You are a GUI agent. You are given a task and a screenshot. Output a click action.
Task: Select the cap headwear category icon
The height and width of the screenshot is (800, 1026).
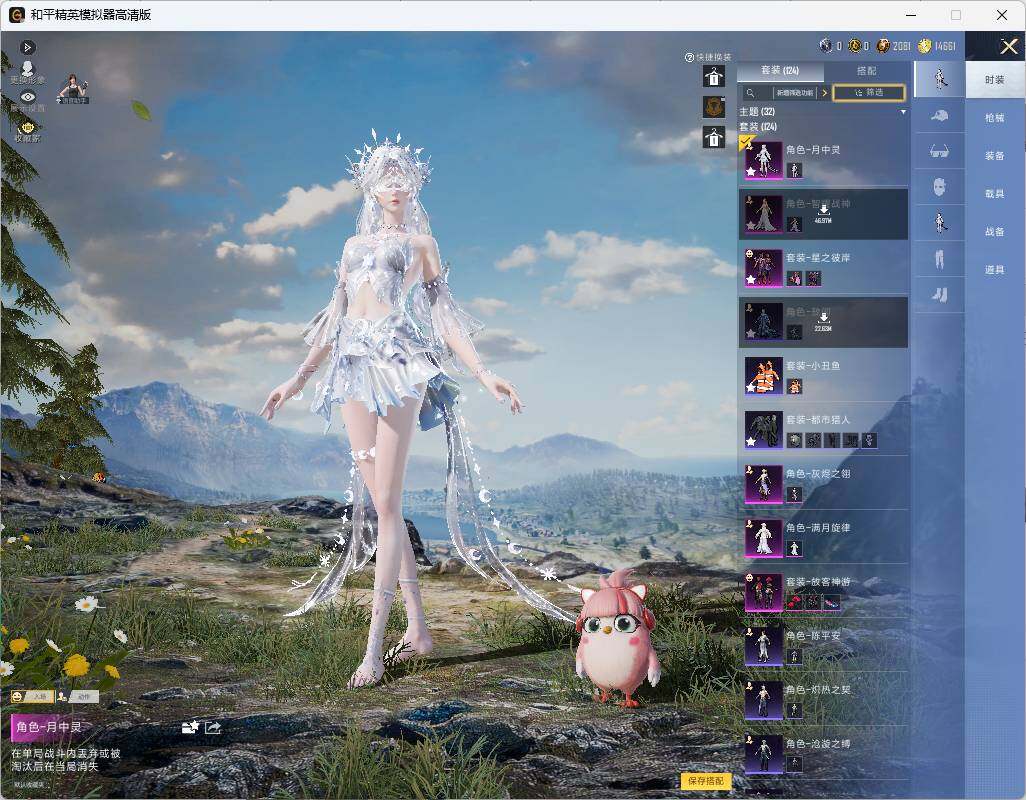[x=940, y=116]
